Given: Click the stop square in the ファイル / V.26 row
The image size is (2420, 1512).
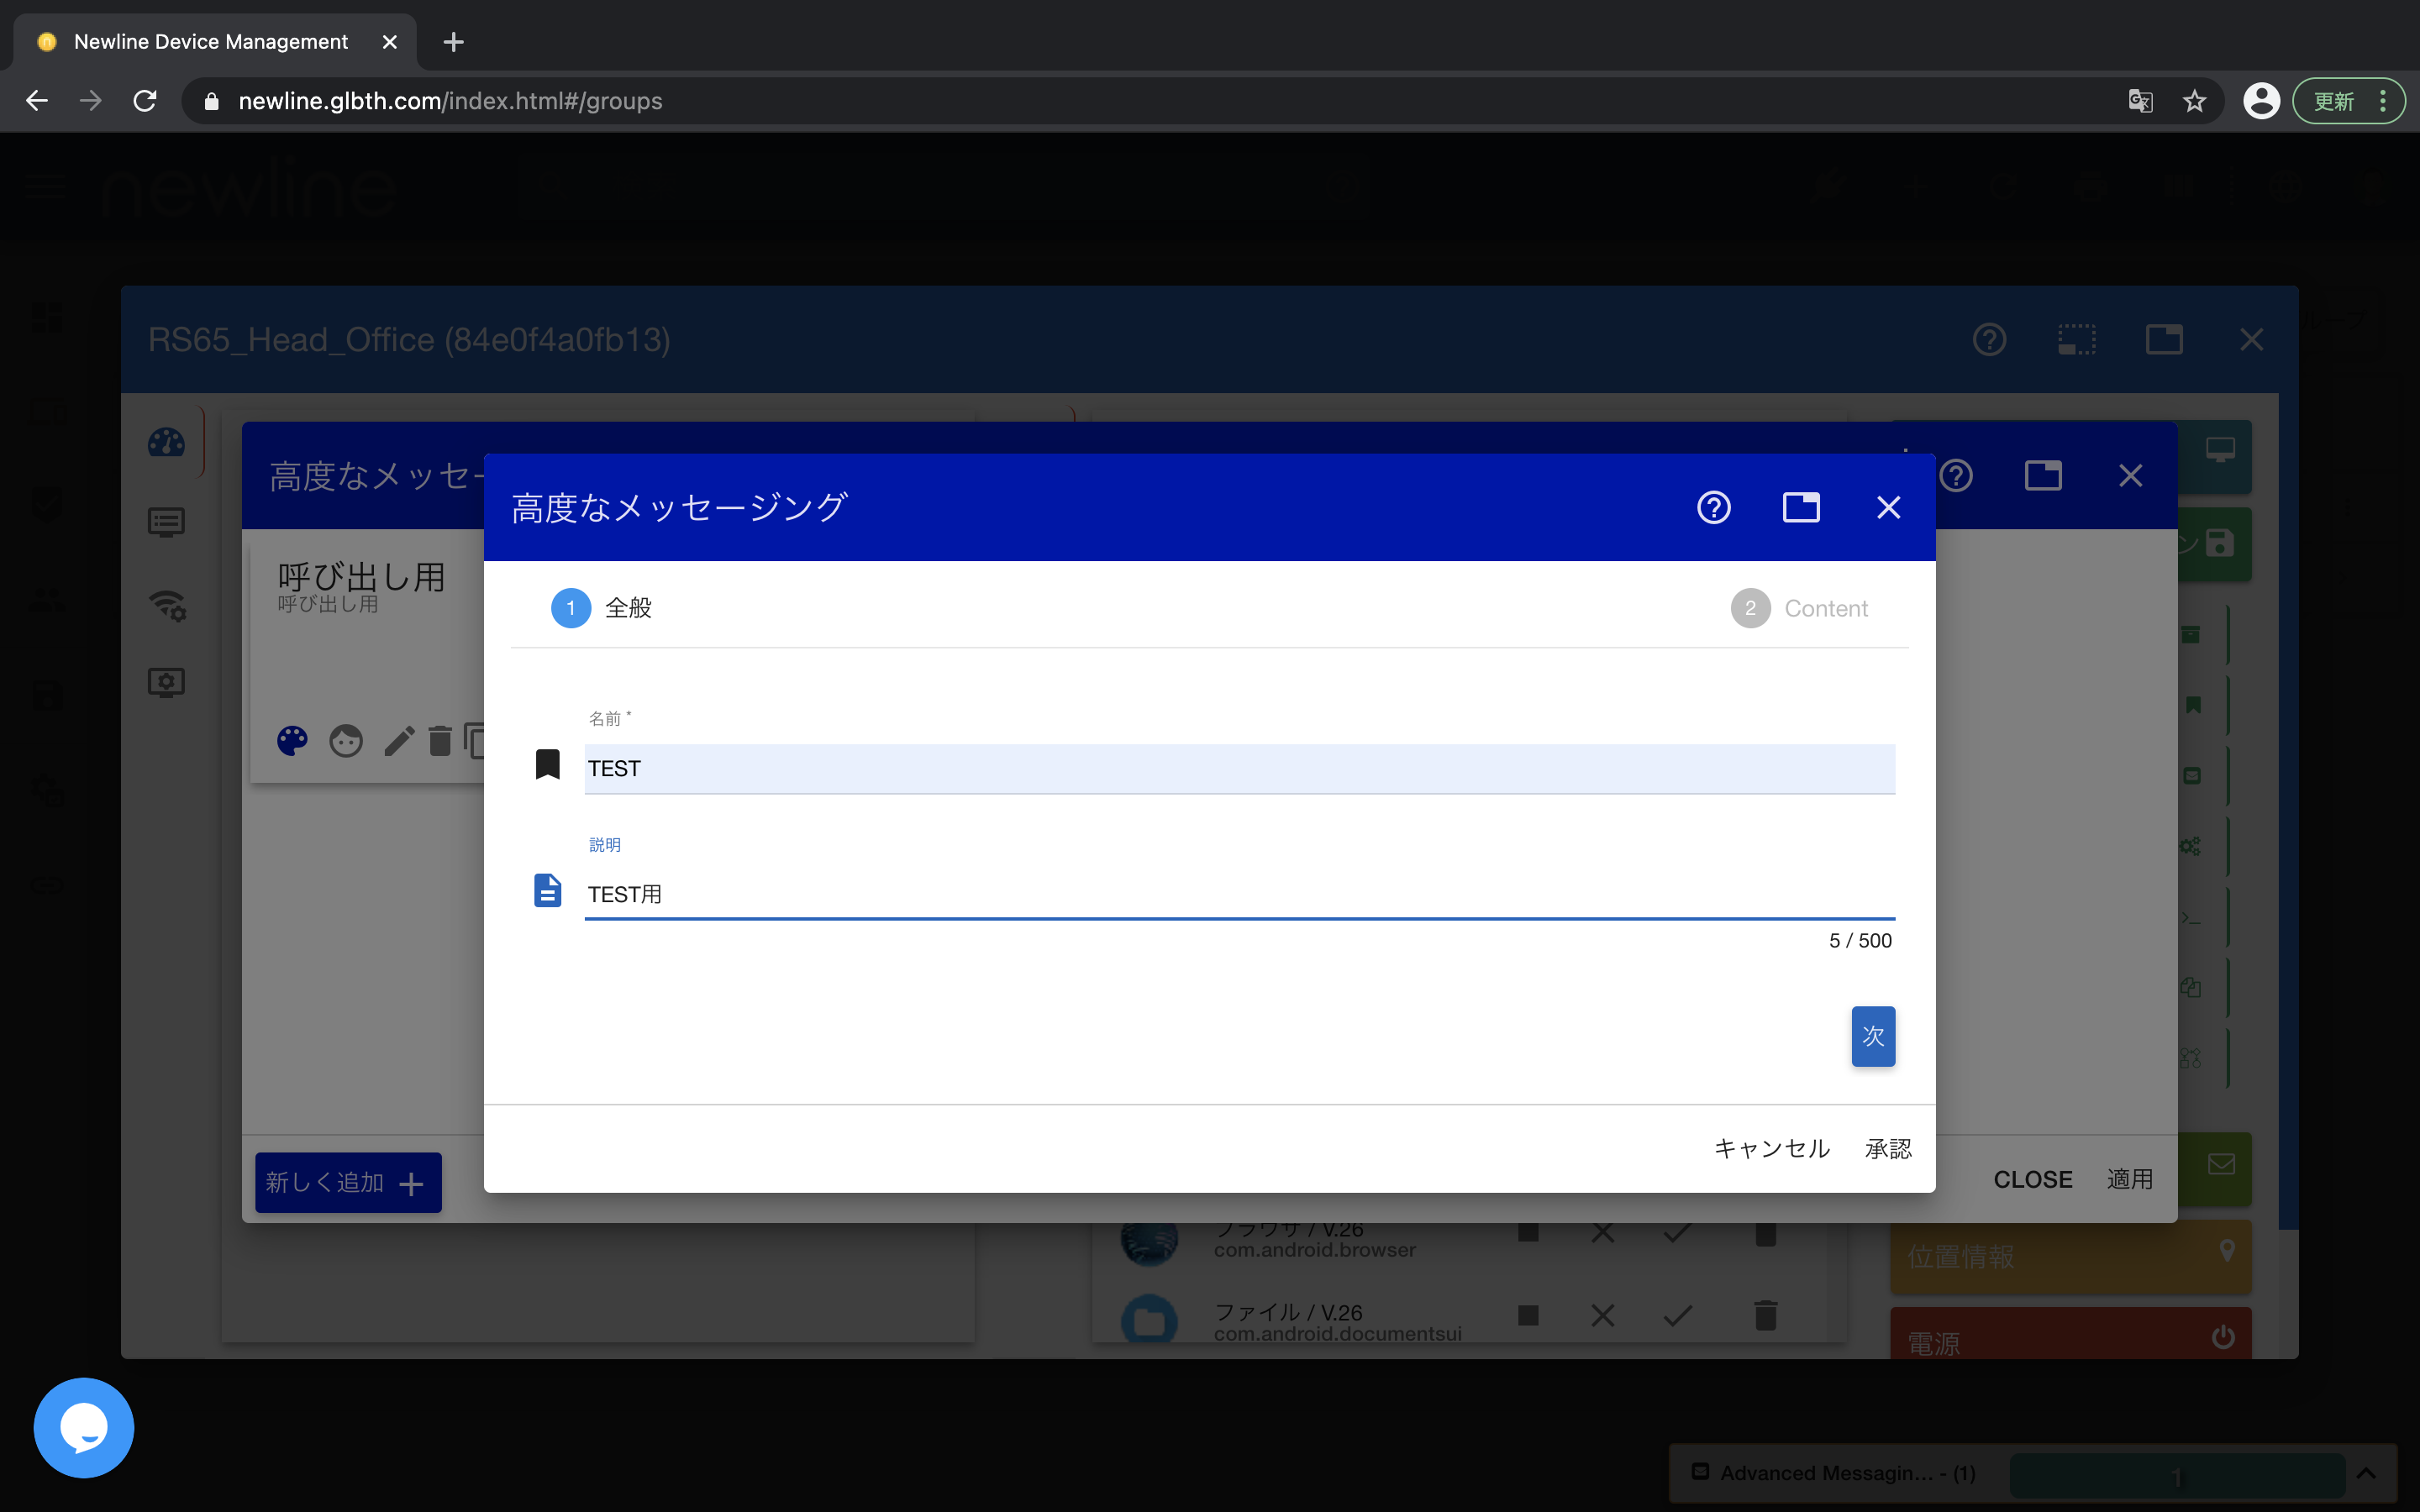Looking at the screenshot, I should click(1527, 1315).
